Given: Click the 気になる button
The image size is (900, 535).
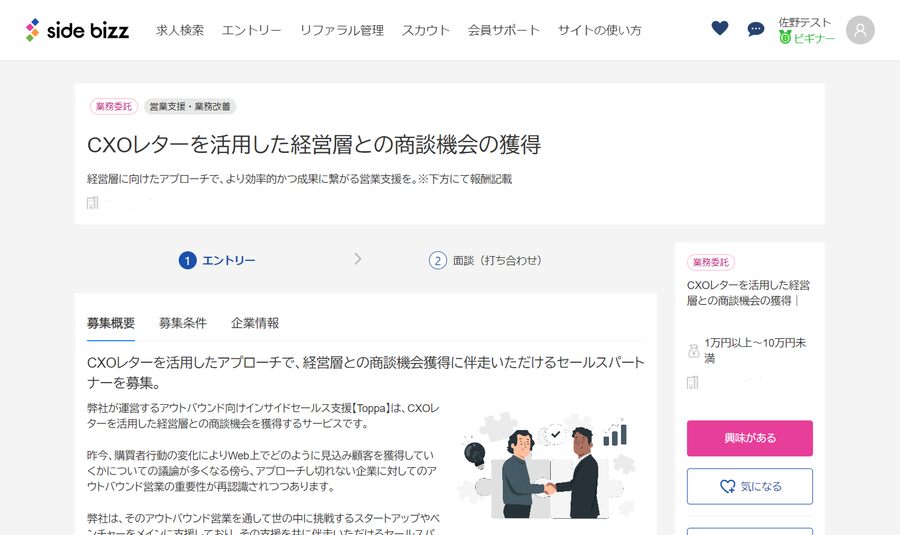Looking at the screenshot, I should pos(750,486).
